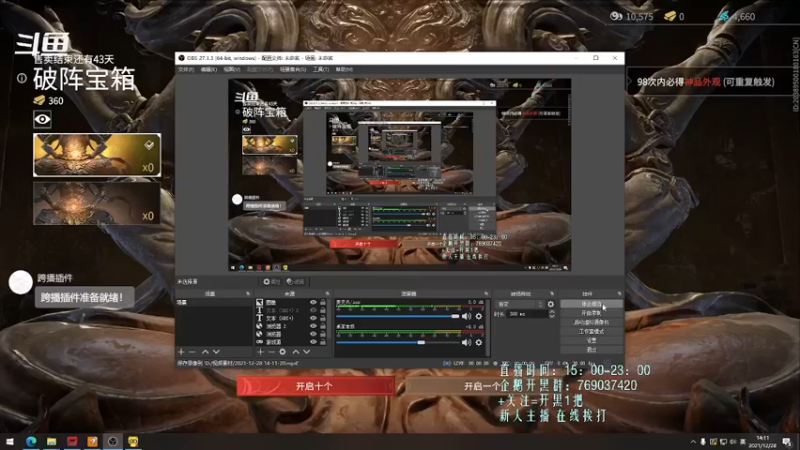Viewport: 800px width, 450px height.
Task: Pop out the 转场特效 dock panel
Action: pos(552,294)
